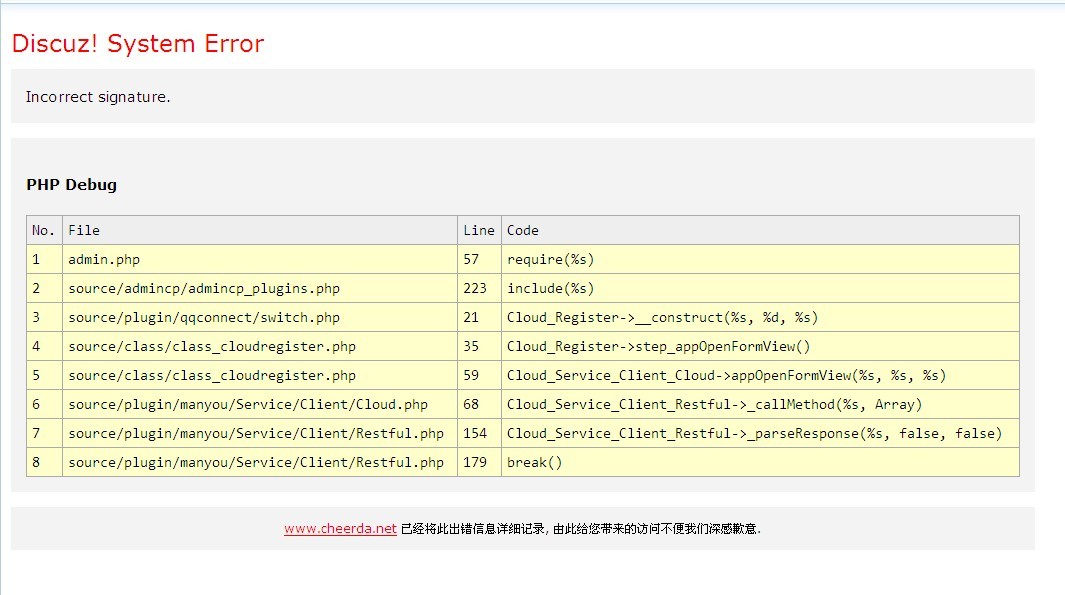The image size is (1065, 595).
Task: Click the "No." column header
Action: point(44,230)
